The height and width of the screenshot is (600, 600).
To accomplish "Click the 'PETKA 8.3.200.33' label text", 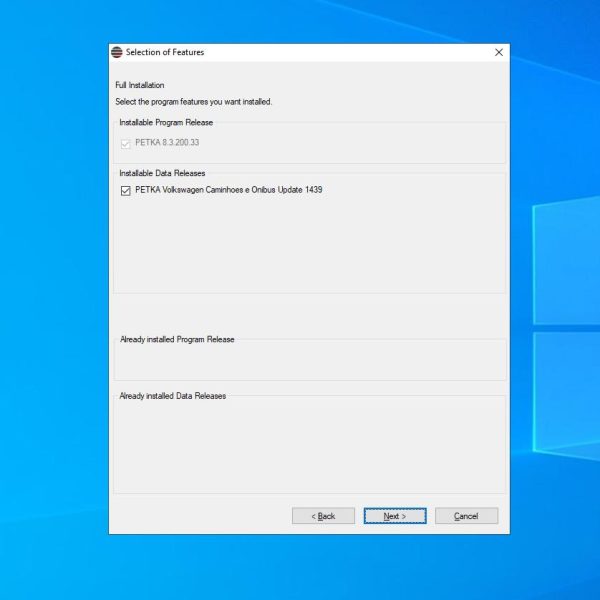I will coord(167,142).
